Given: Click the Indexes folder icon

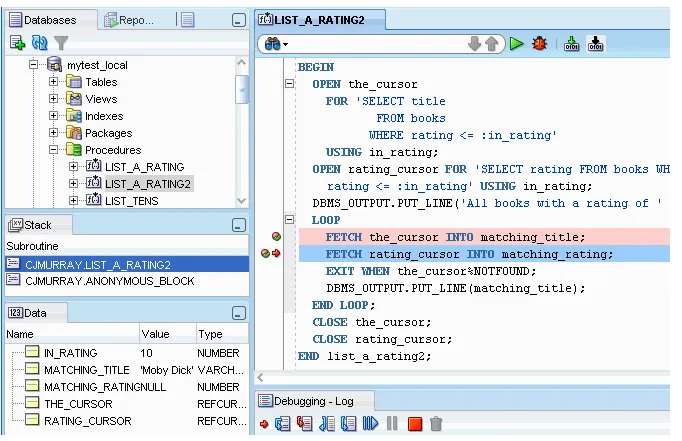Looking at the screenshot, I should 74,116.
